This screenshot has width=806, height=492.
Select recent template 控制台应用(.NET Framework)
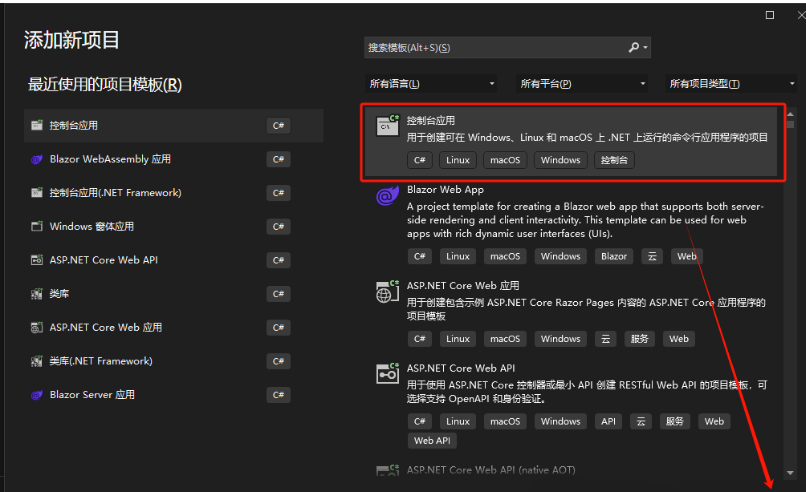click(173, 193)
